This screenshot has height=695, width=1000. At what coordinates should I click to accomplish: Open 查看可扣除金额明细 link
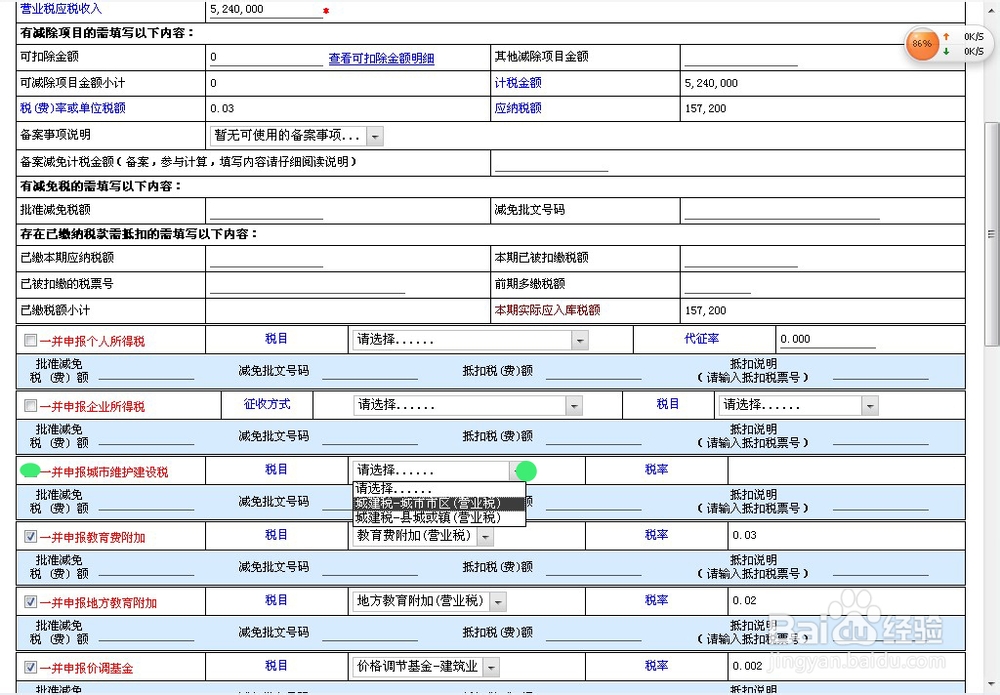tap(381, 59)
